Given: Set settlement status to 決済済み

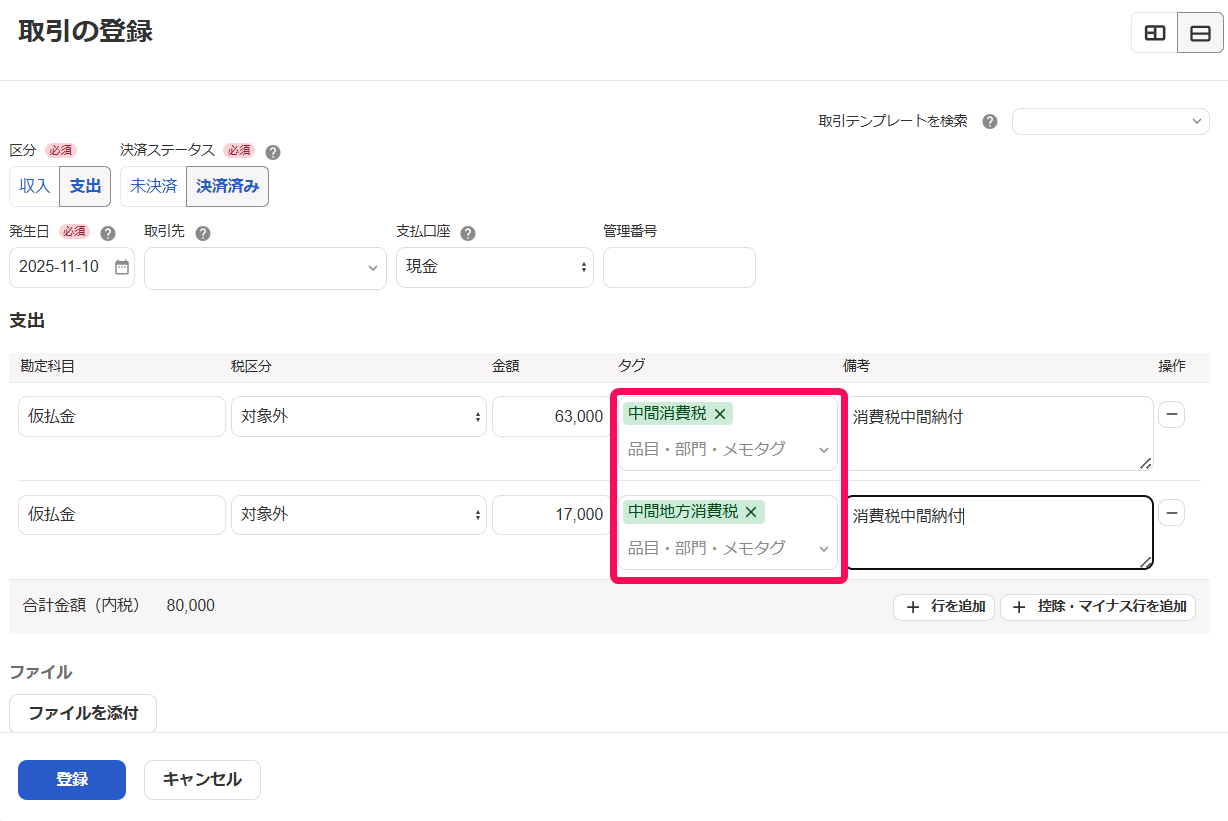Looking at the screenshot, I should point(227,186).
